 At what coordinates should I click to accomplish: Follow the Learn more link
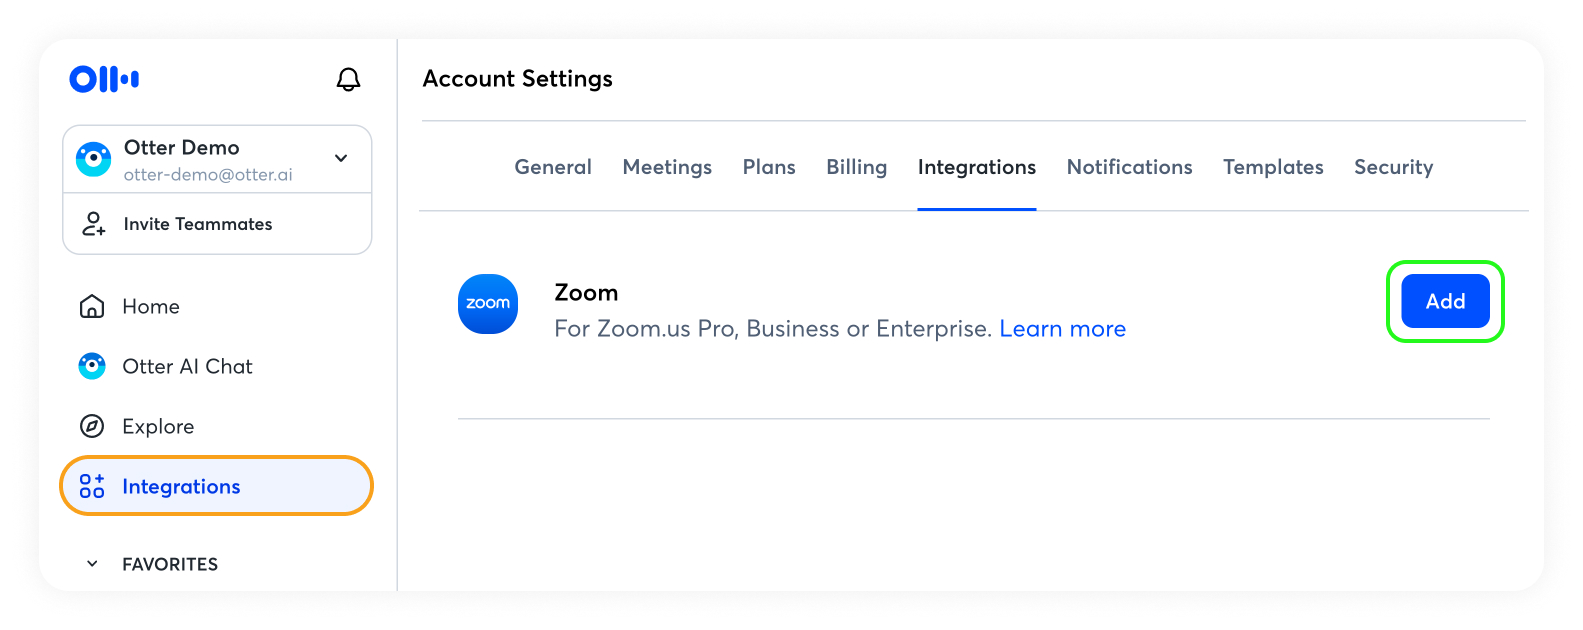coord(1062,329)
